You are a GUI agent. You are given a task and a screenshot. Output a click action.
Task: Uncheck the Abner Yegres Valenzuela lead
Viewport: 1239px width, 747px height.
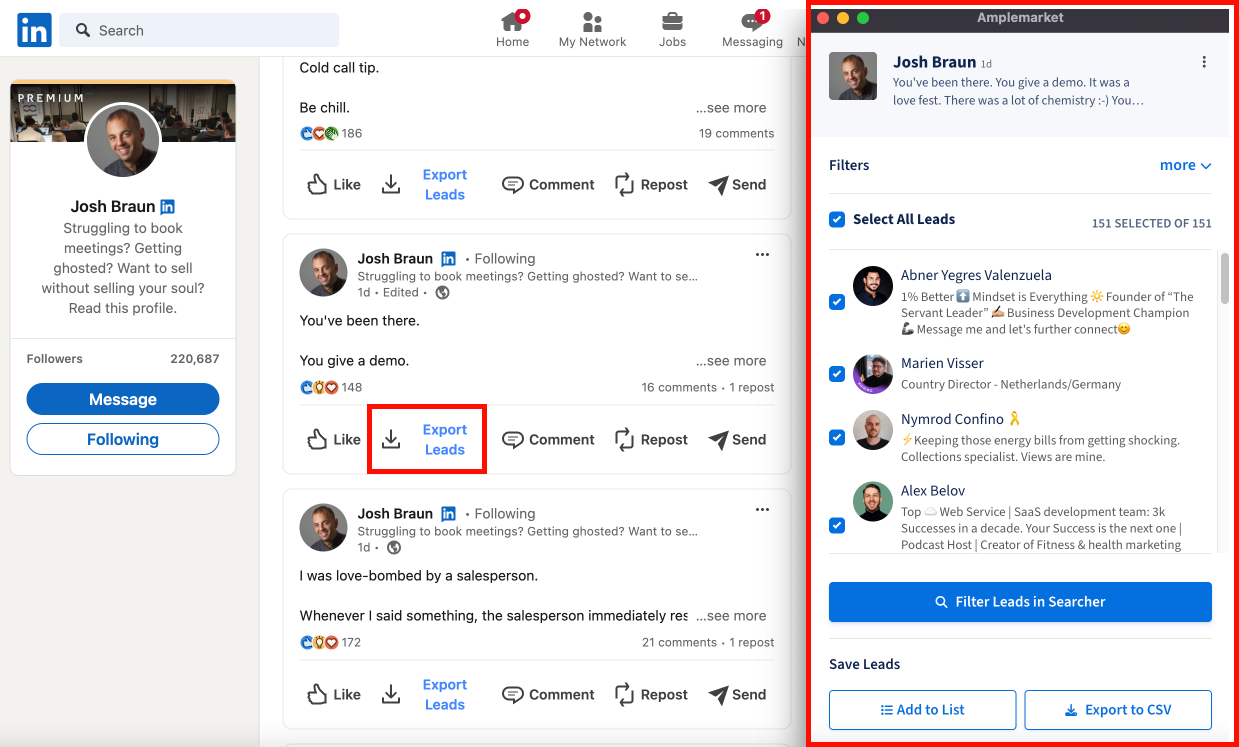837,302
